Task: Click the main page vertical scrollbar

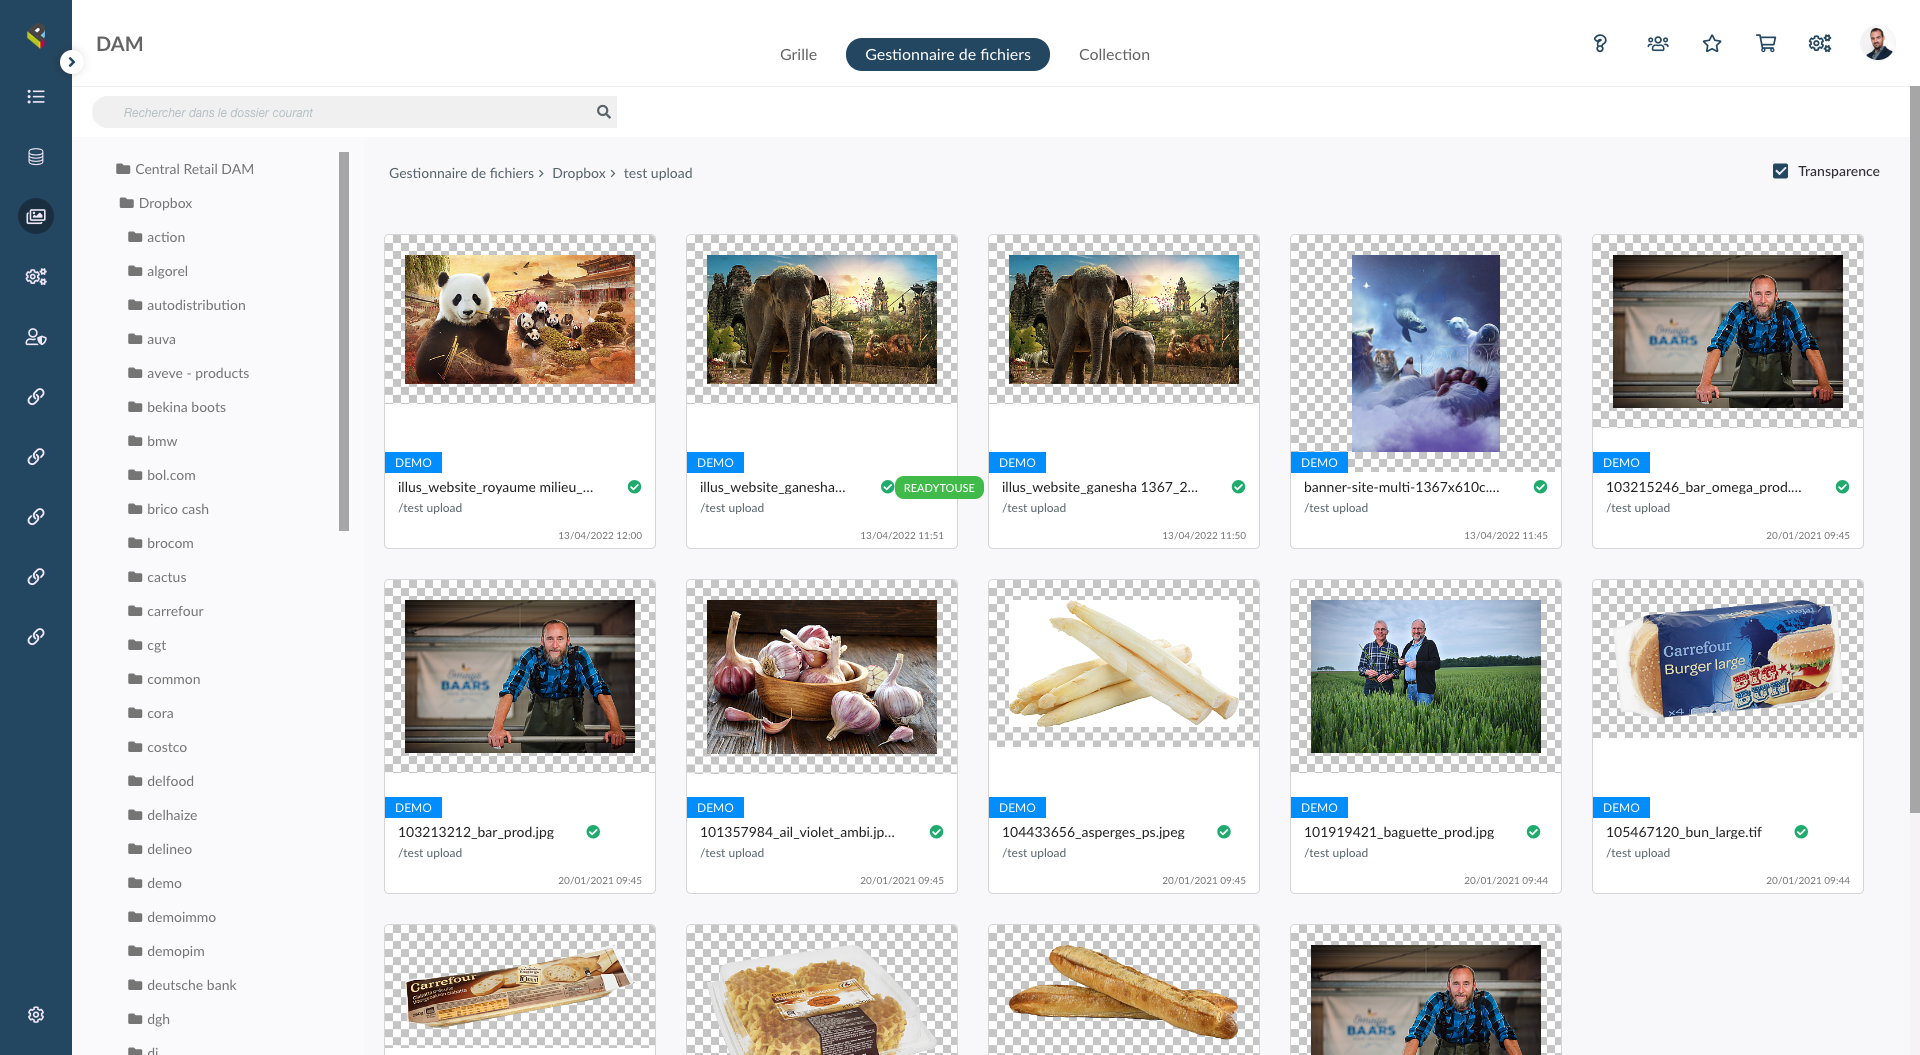Action: (x=1915, y=450)
